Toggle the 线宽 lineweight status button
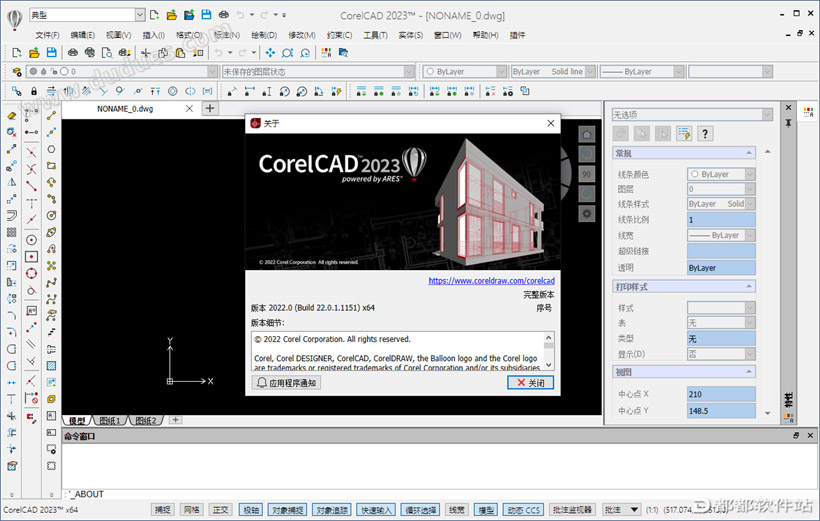The width and height of the screenshot is (820, 521). pyautogui.click(x=457, y=509)
